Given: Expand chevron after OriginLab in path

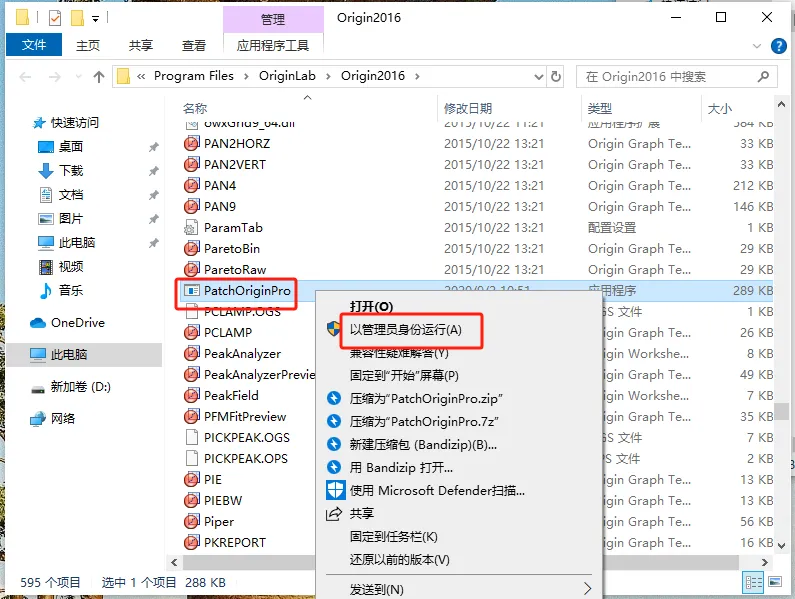Looking at the screenshot, I should coord(328,76).
